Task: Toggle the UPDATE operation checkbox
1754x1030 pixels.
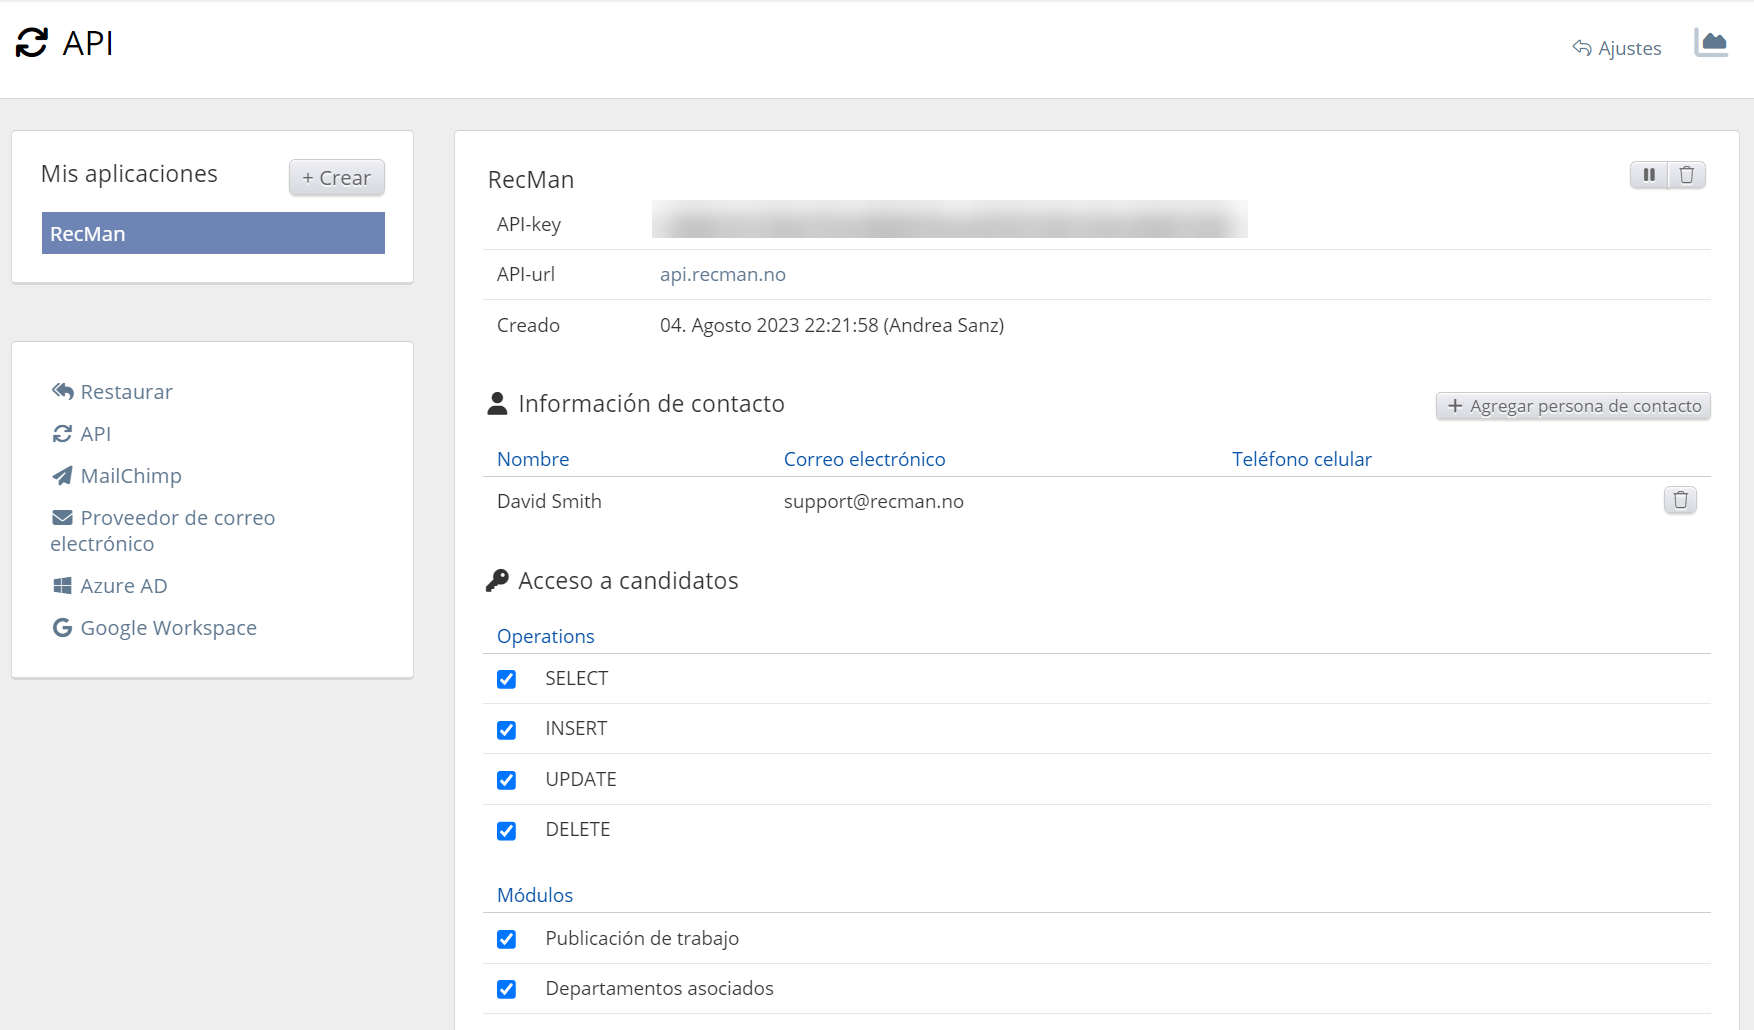Action: click(507, 780)
